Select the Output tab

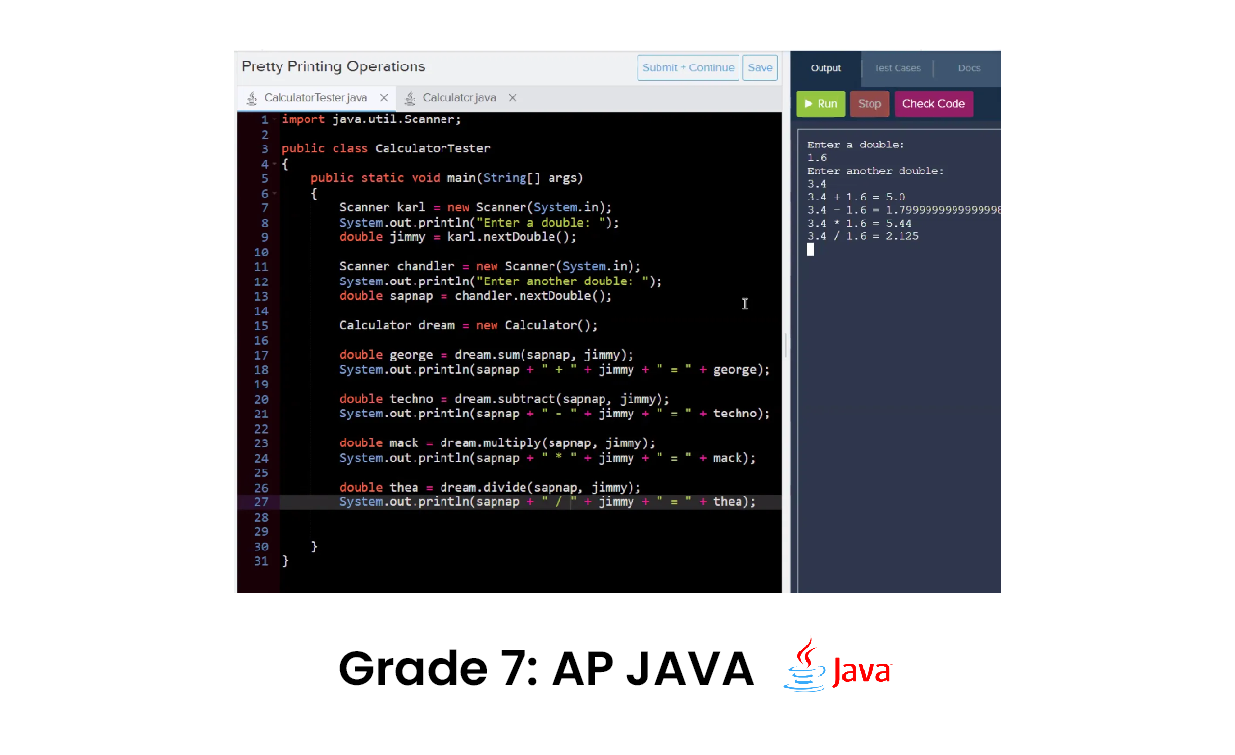tap(825, 68)
